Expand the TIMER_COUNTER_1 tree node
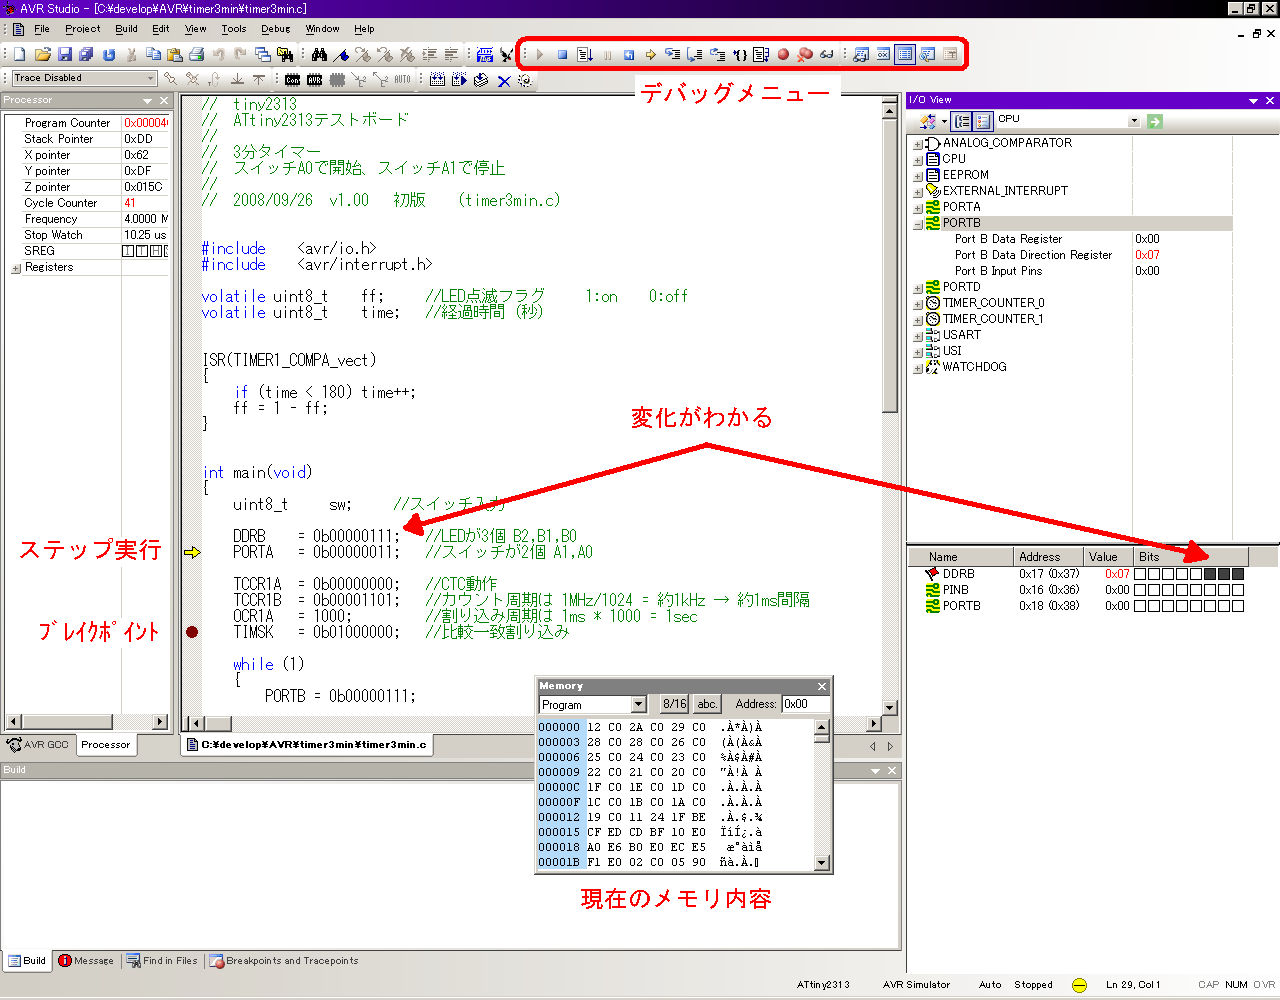The width and height of the screenshot is (1280, 1000). [x=917, y=319]
